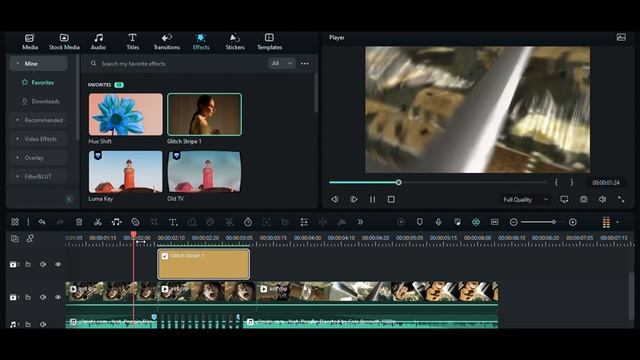
Task: Hide video track 1 eye icon
Action: 58,297
